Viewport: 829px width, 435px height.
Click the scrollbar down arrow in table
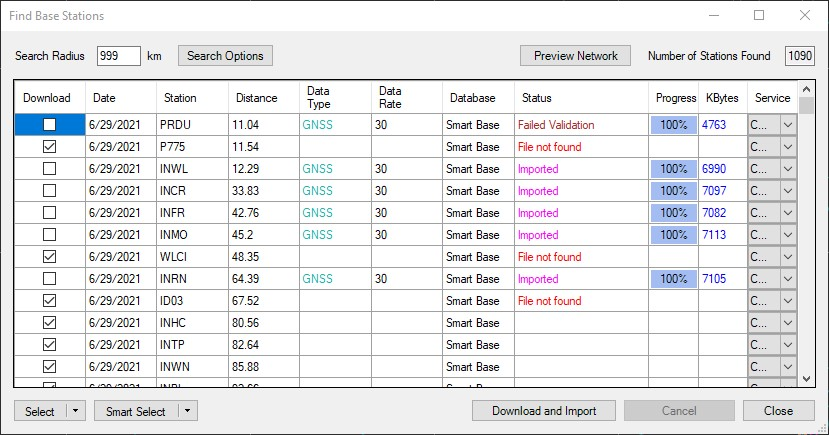point(807,379)
